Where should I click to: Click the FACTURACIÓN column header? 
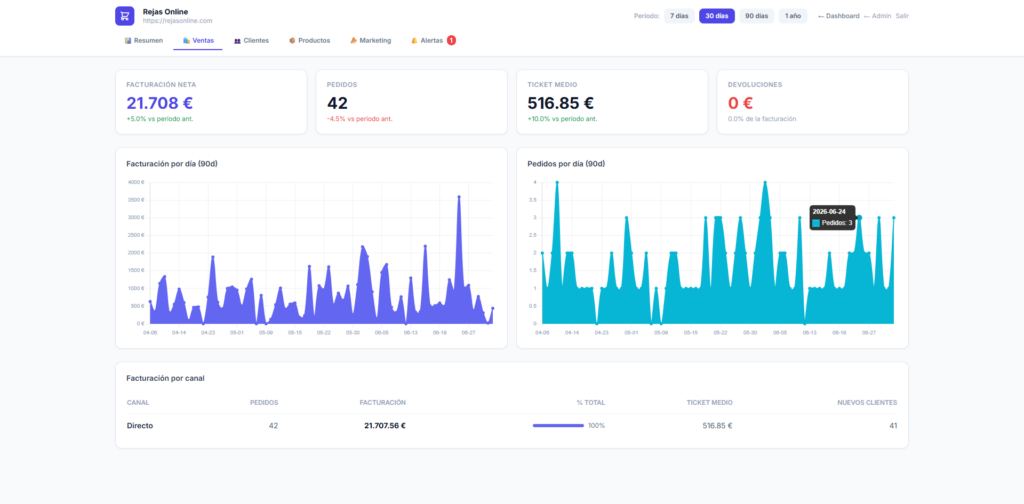tap(383, 403)
